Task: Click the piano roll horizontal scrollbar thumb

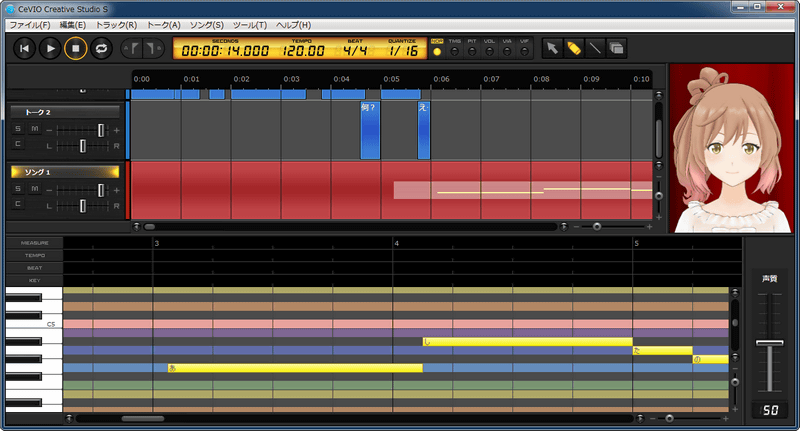Action: 143,419
